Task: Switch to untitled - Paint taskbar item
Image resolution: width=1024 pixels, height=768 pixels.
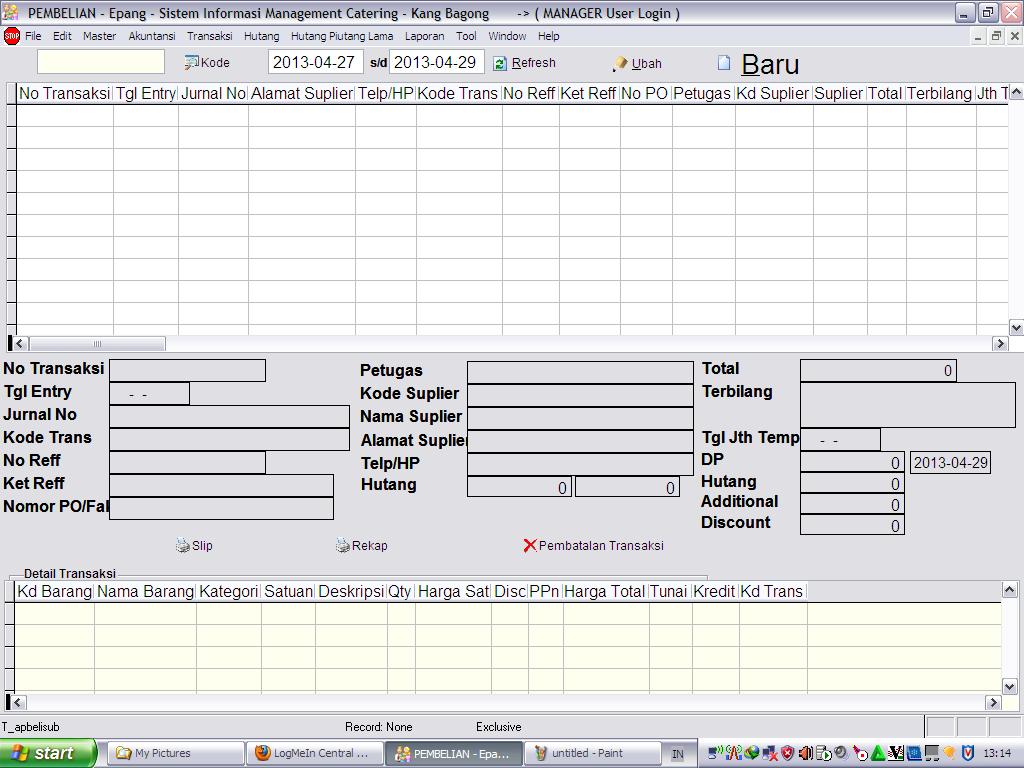Action: (593, 753)
